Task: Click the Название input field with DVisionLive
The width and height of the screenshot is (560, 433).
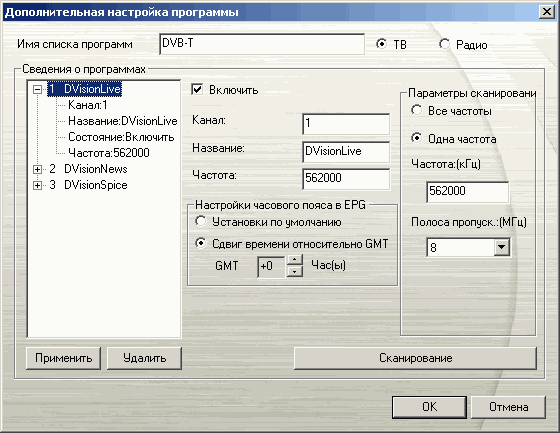Action: [x=346, y=152]
